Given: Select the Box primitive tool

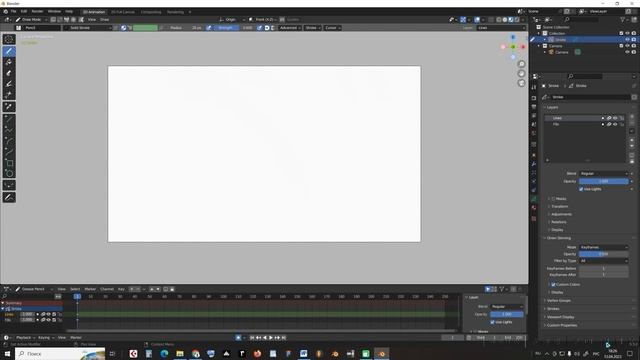Looking at the screenshot, I should click(x=9, y=163).
